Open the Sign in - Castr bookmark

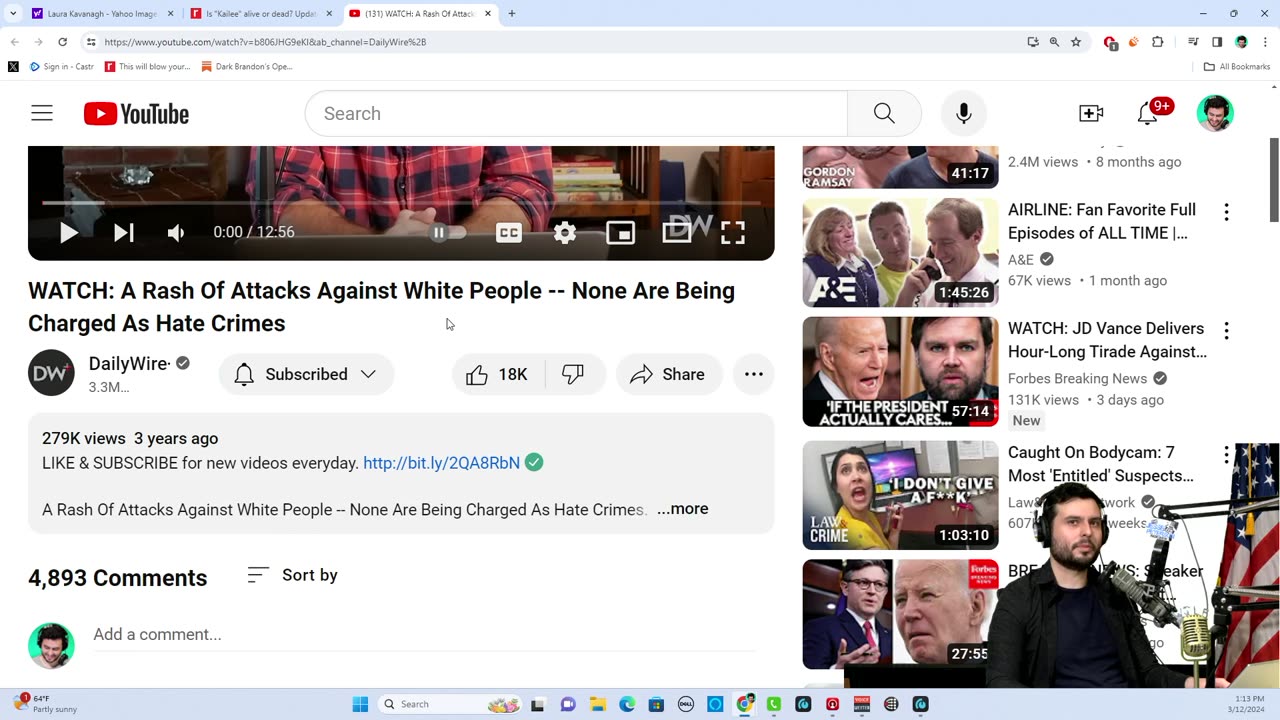[62, 67]
